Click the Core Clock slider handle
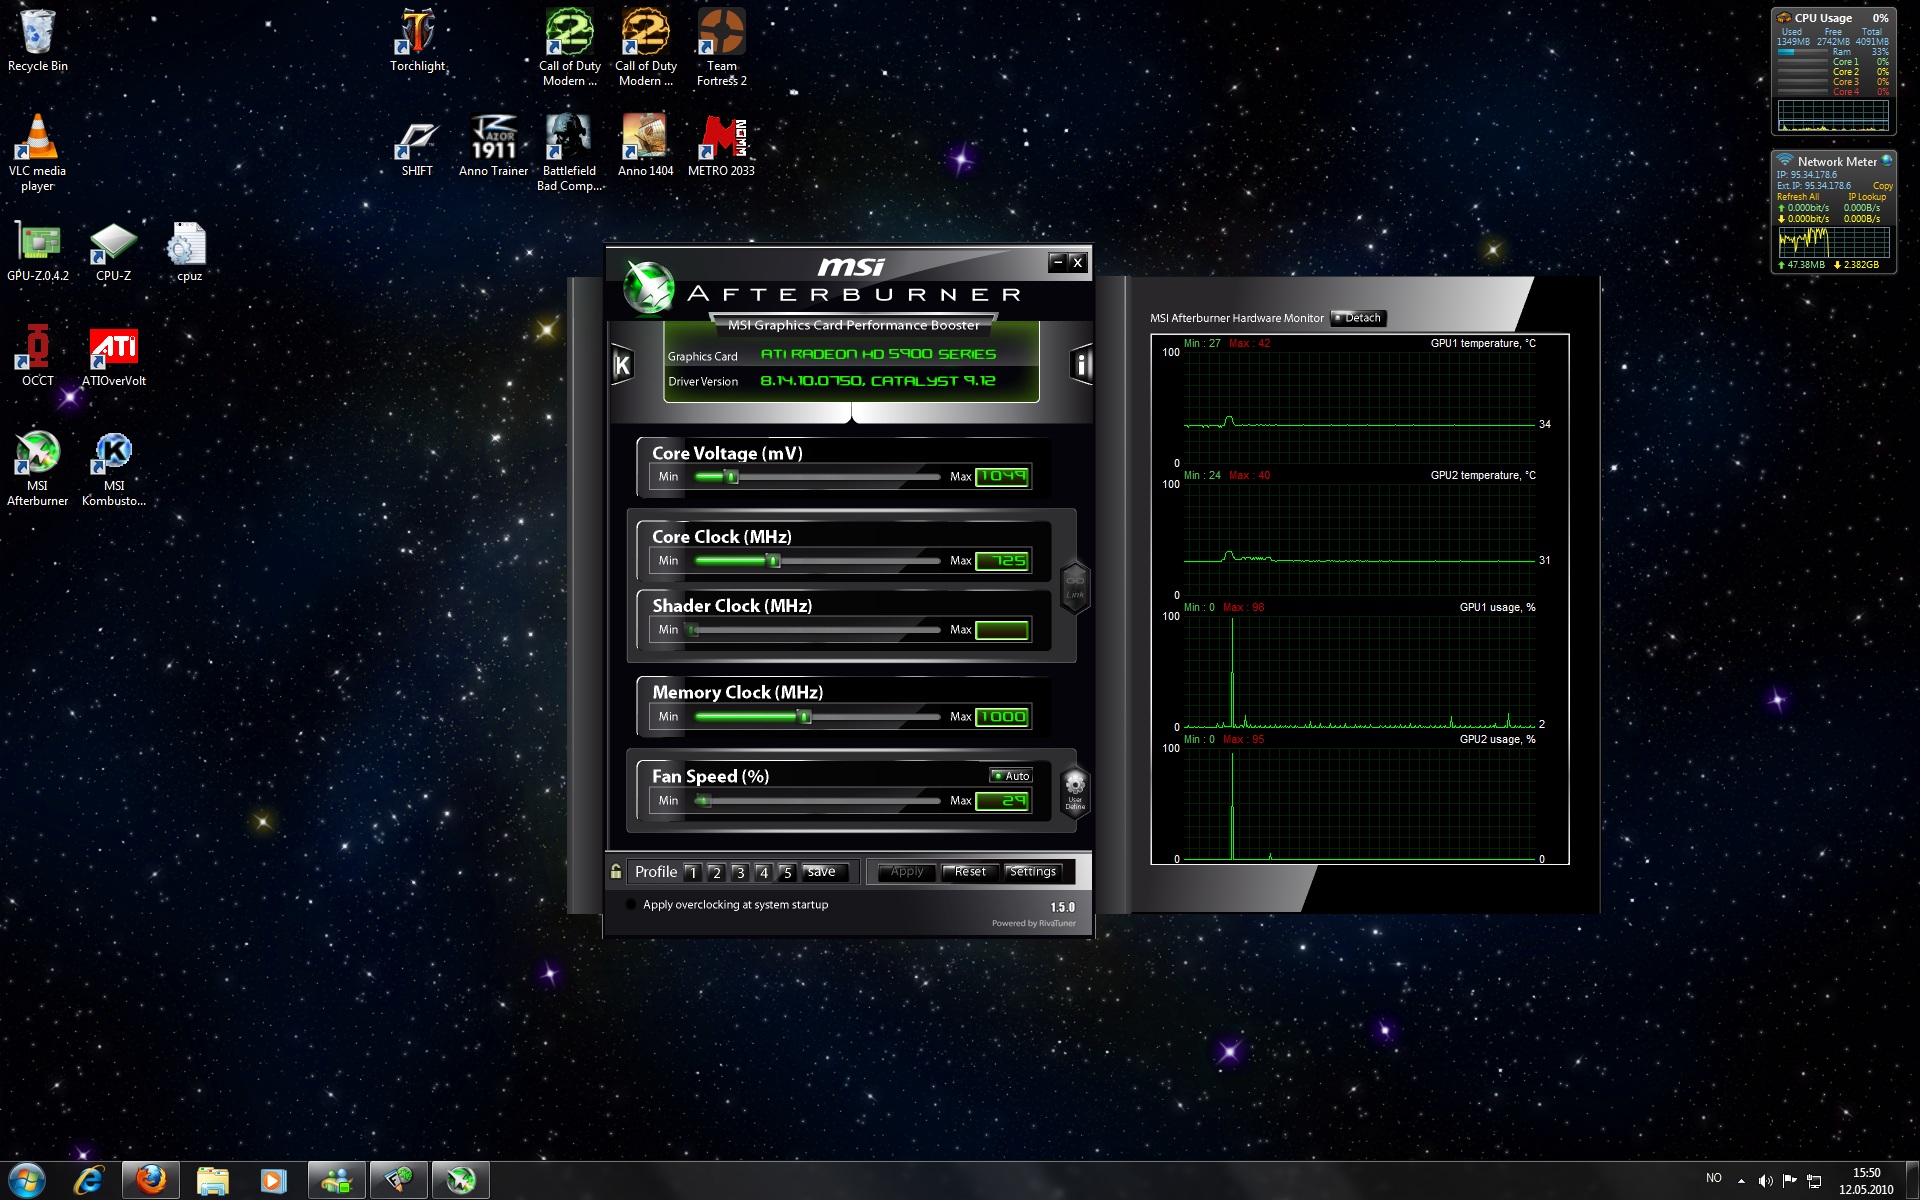The height and width of the screenshot is (1200, 1920). 774,561
